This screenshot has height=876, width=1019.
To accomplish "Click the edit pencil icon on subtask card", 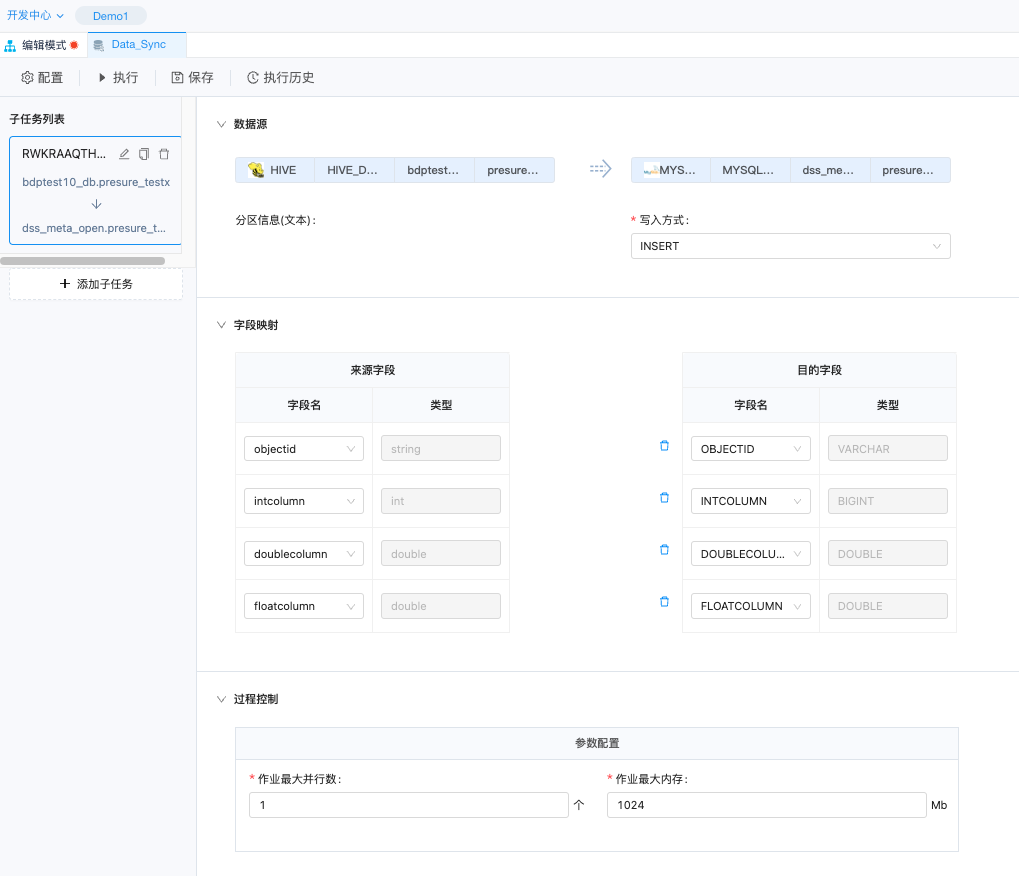I will point(124,154).
